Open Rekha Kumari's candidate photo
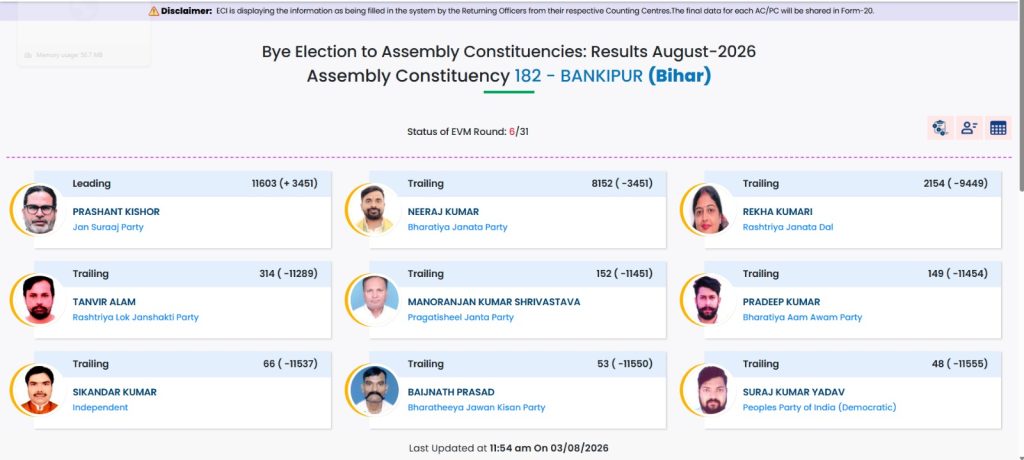 (709, 210)
